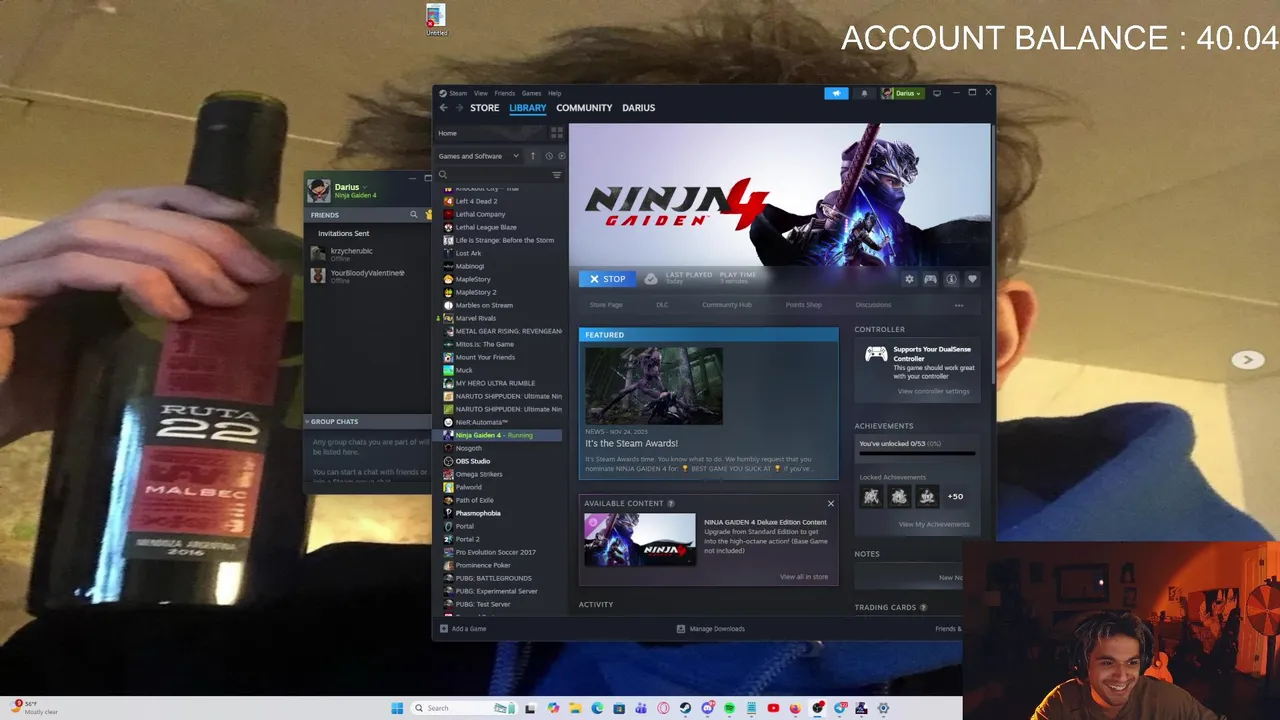This screenshot has width=1280, height=720.
Task: Stop the running Ninja Gaiden 4 game
Action: [607, 279]
